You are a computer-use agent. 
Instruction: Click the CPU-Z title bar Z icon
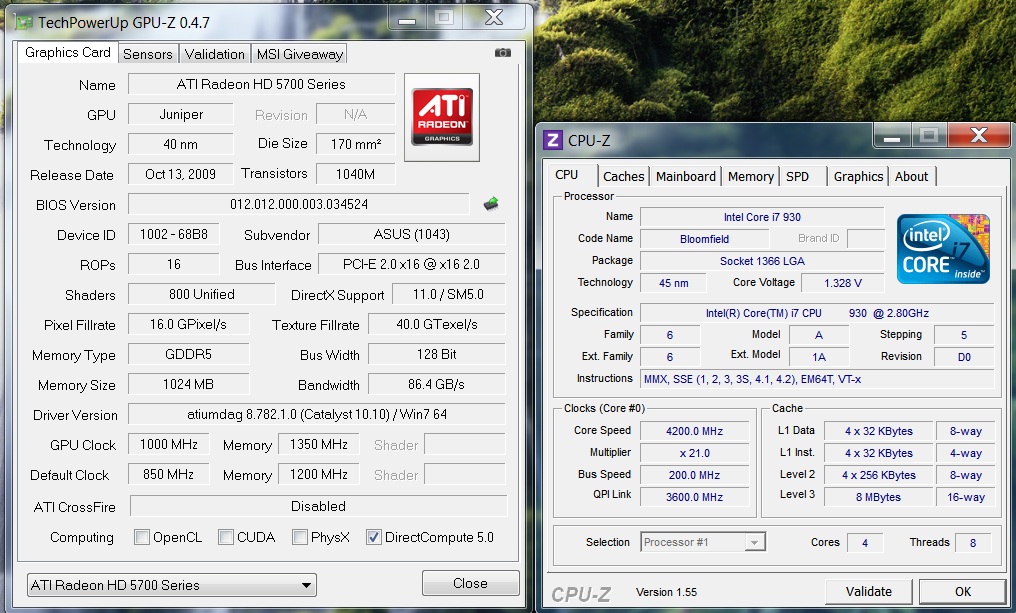(x=553, y=140)
